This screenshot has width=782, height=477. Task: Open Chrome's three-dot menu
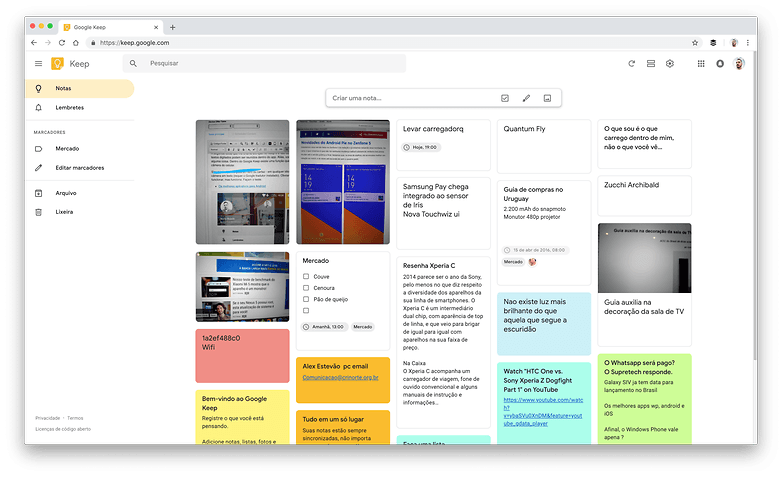748,43
